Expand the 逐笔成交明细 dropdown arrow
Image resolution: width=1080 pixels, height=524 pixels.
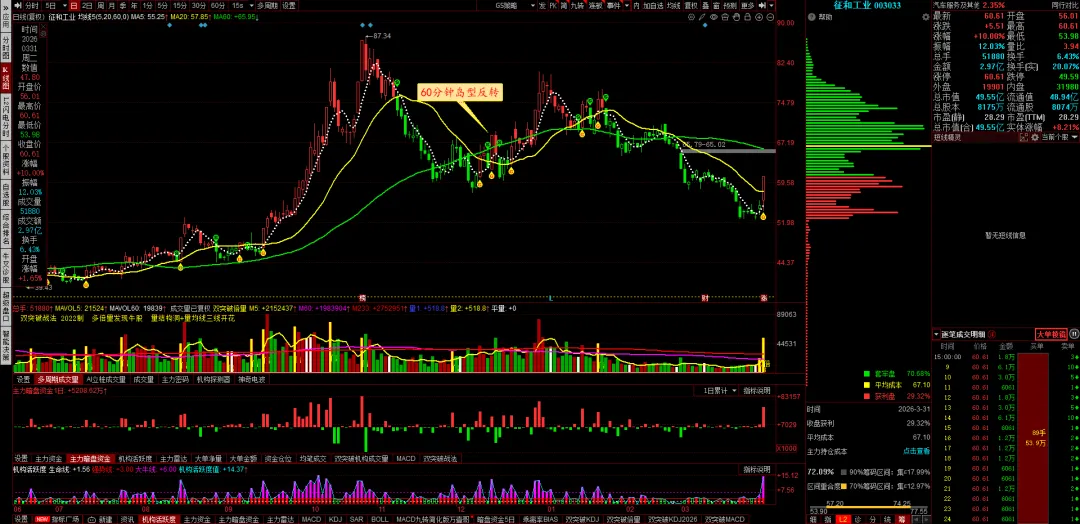coord(937,335)
